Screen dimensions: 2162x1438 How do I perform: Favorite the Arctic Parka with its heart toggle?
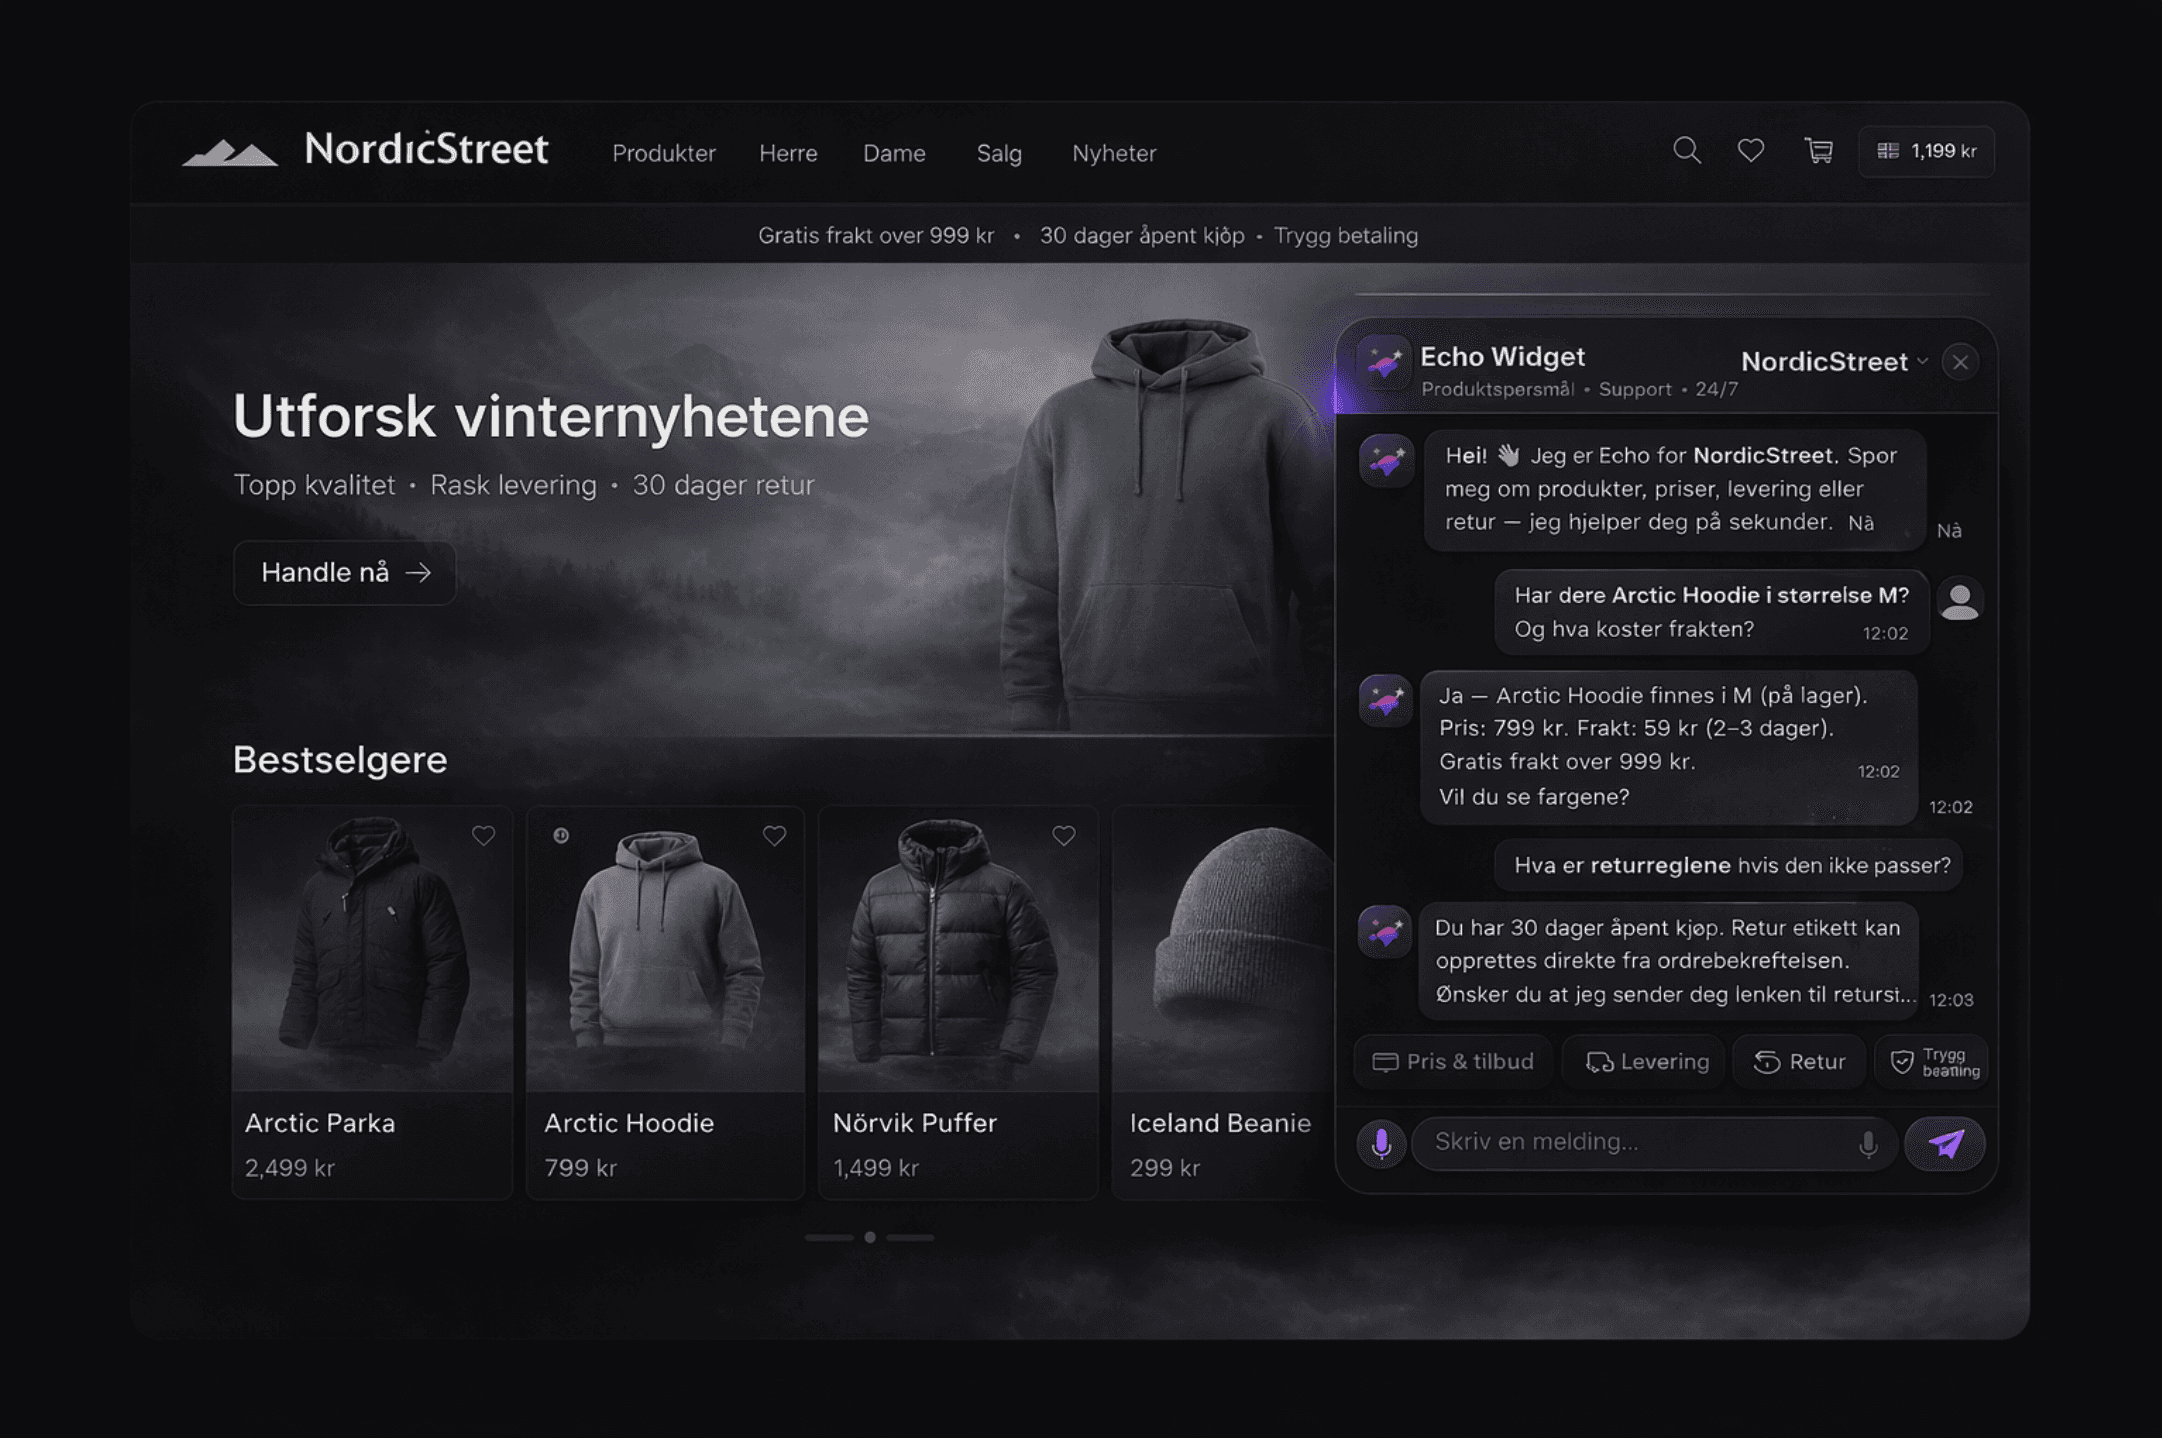(x=486, y=835)
